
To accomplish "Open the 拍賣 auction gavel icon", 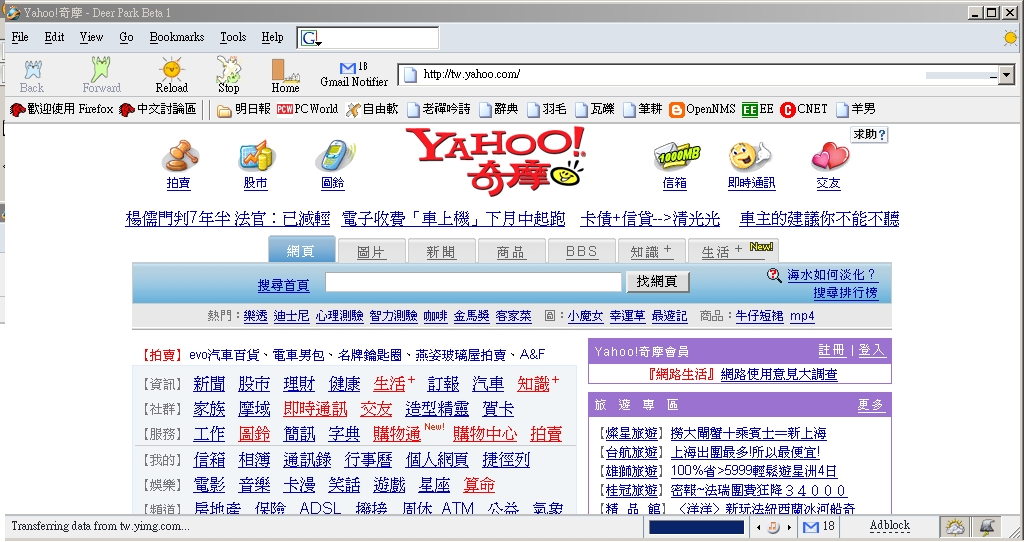I will (x=179, y=157).
